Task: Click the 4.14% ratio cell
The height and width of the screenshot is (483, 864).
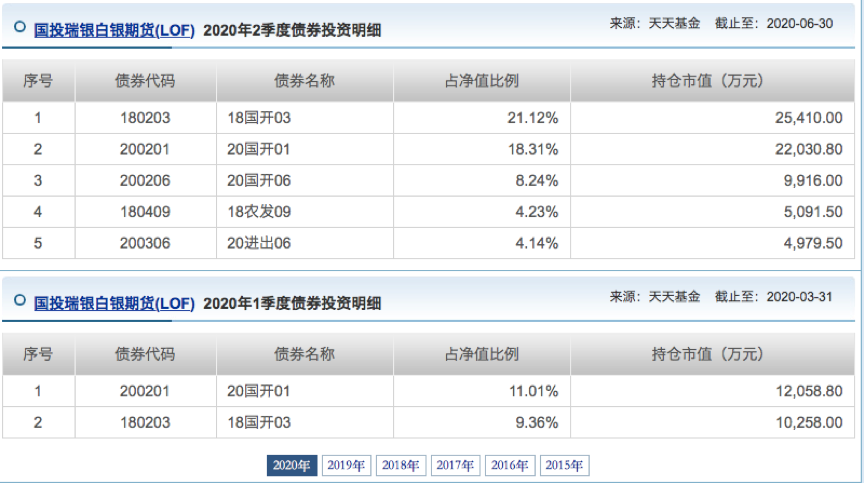Action: [537, 243]
